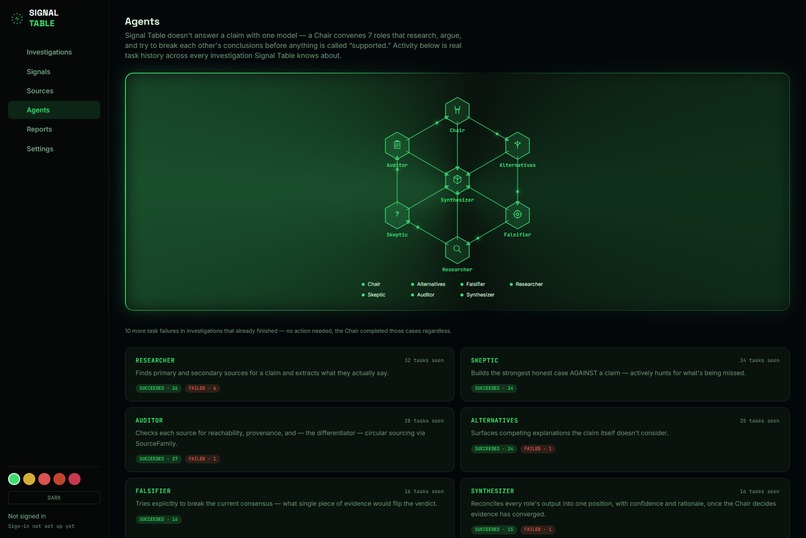Screen dimensions: 806x538
Task: Click the '10 more task failures' notice
Action: (288, 331)
